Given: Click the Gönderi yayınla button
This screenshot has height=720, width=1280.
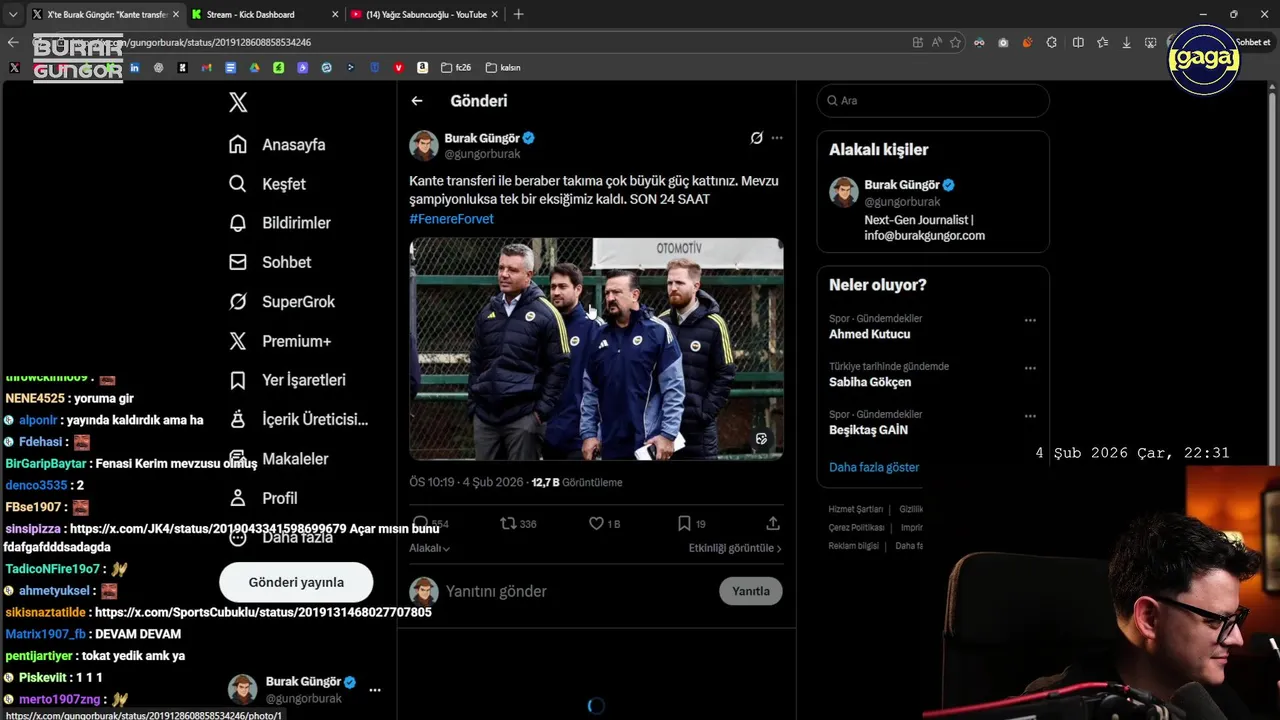Looking at the screenshot, I should [296, 582].
